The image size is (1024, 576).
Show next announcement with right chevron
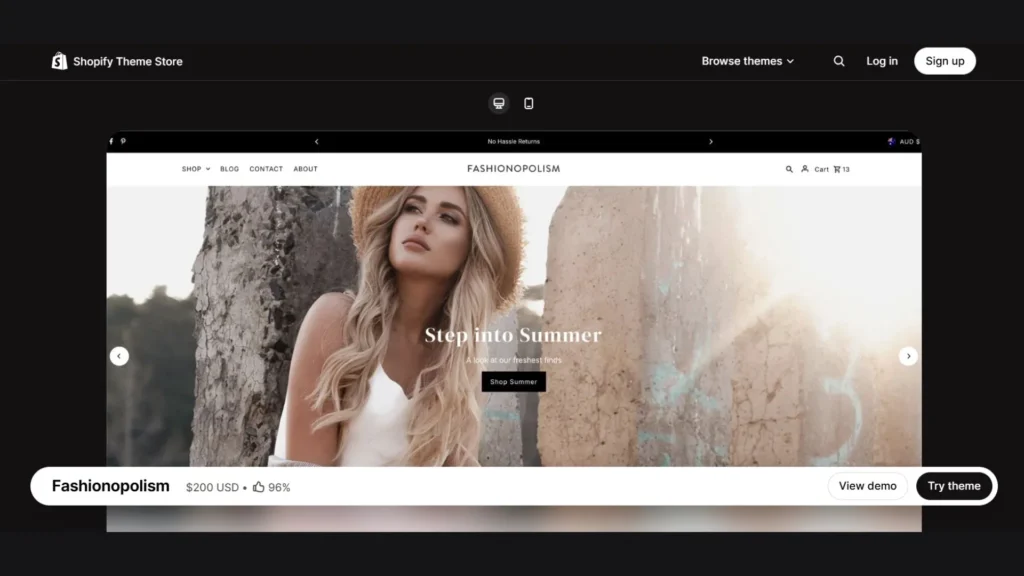(x=711, y=142)
